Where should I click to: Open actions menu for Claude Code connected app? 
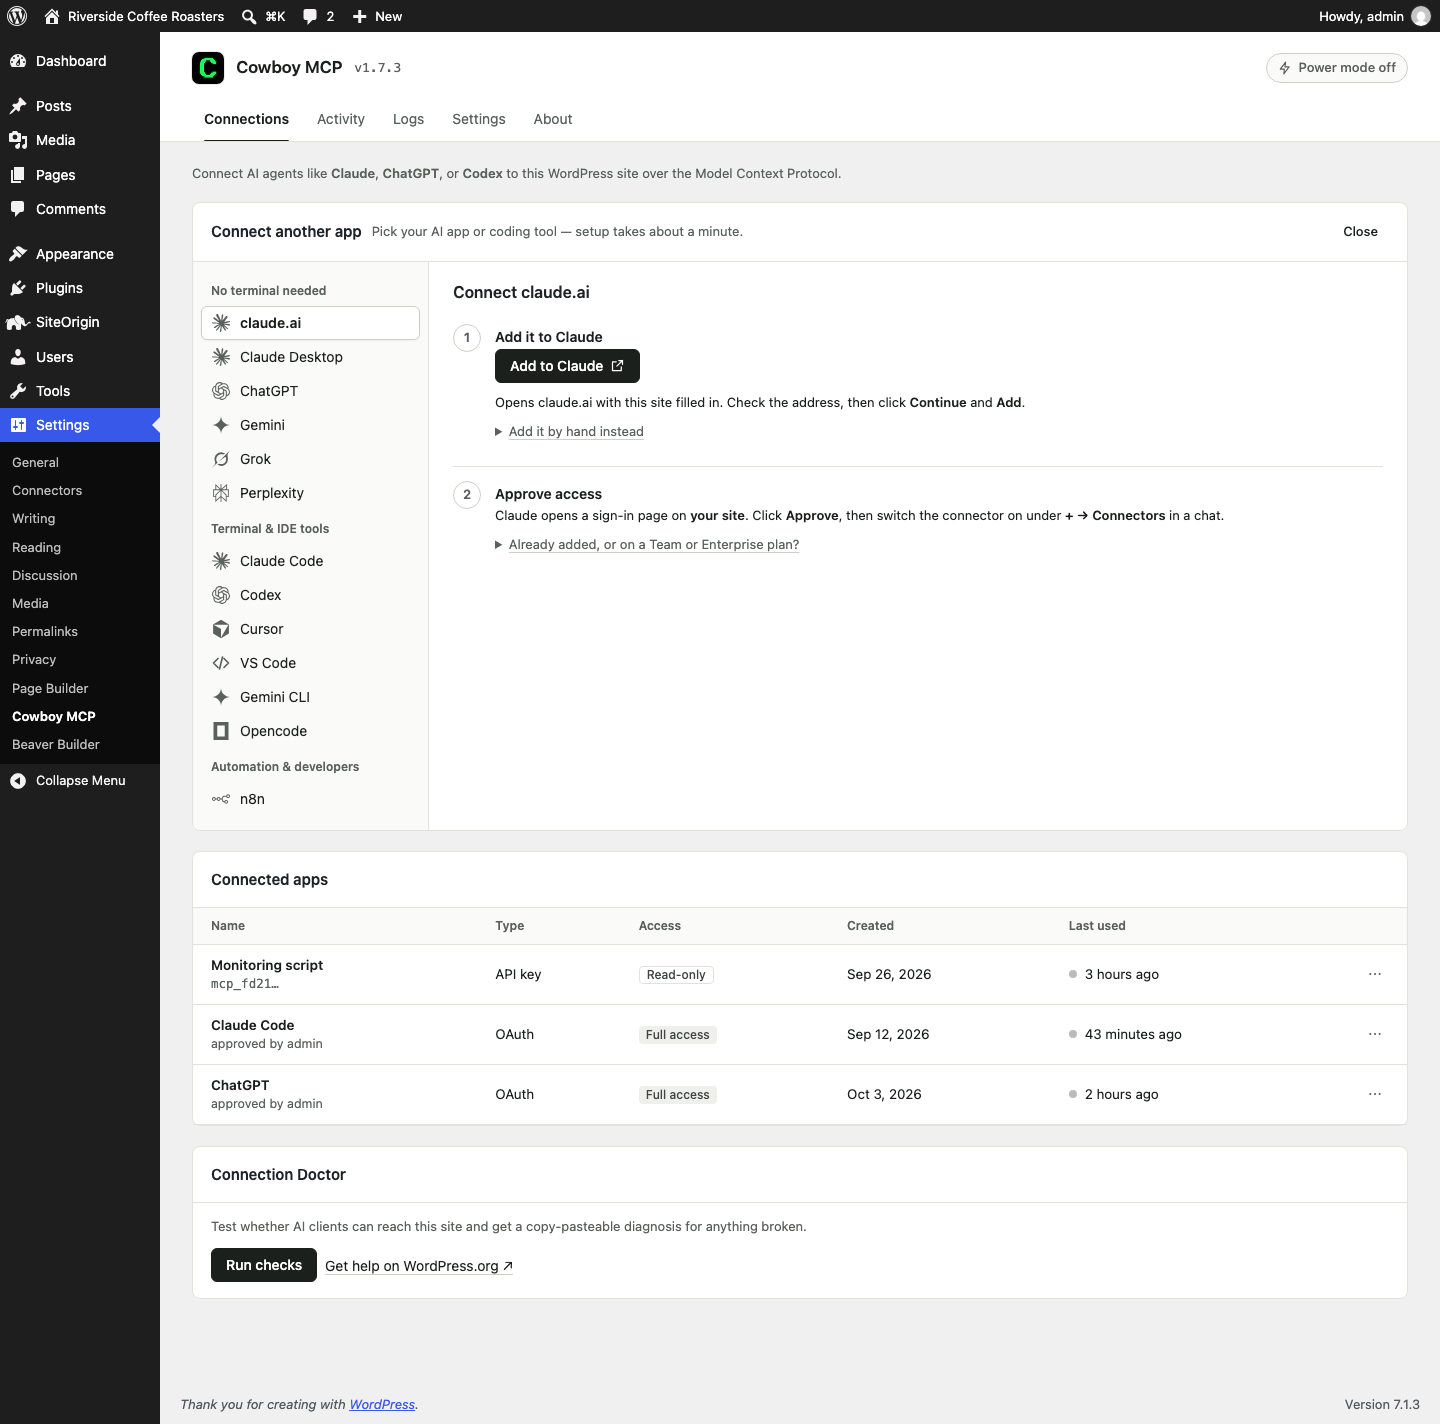pos(1375,1034)
